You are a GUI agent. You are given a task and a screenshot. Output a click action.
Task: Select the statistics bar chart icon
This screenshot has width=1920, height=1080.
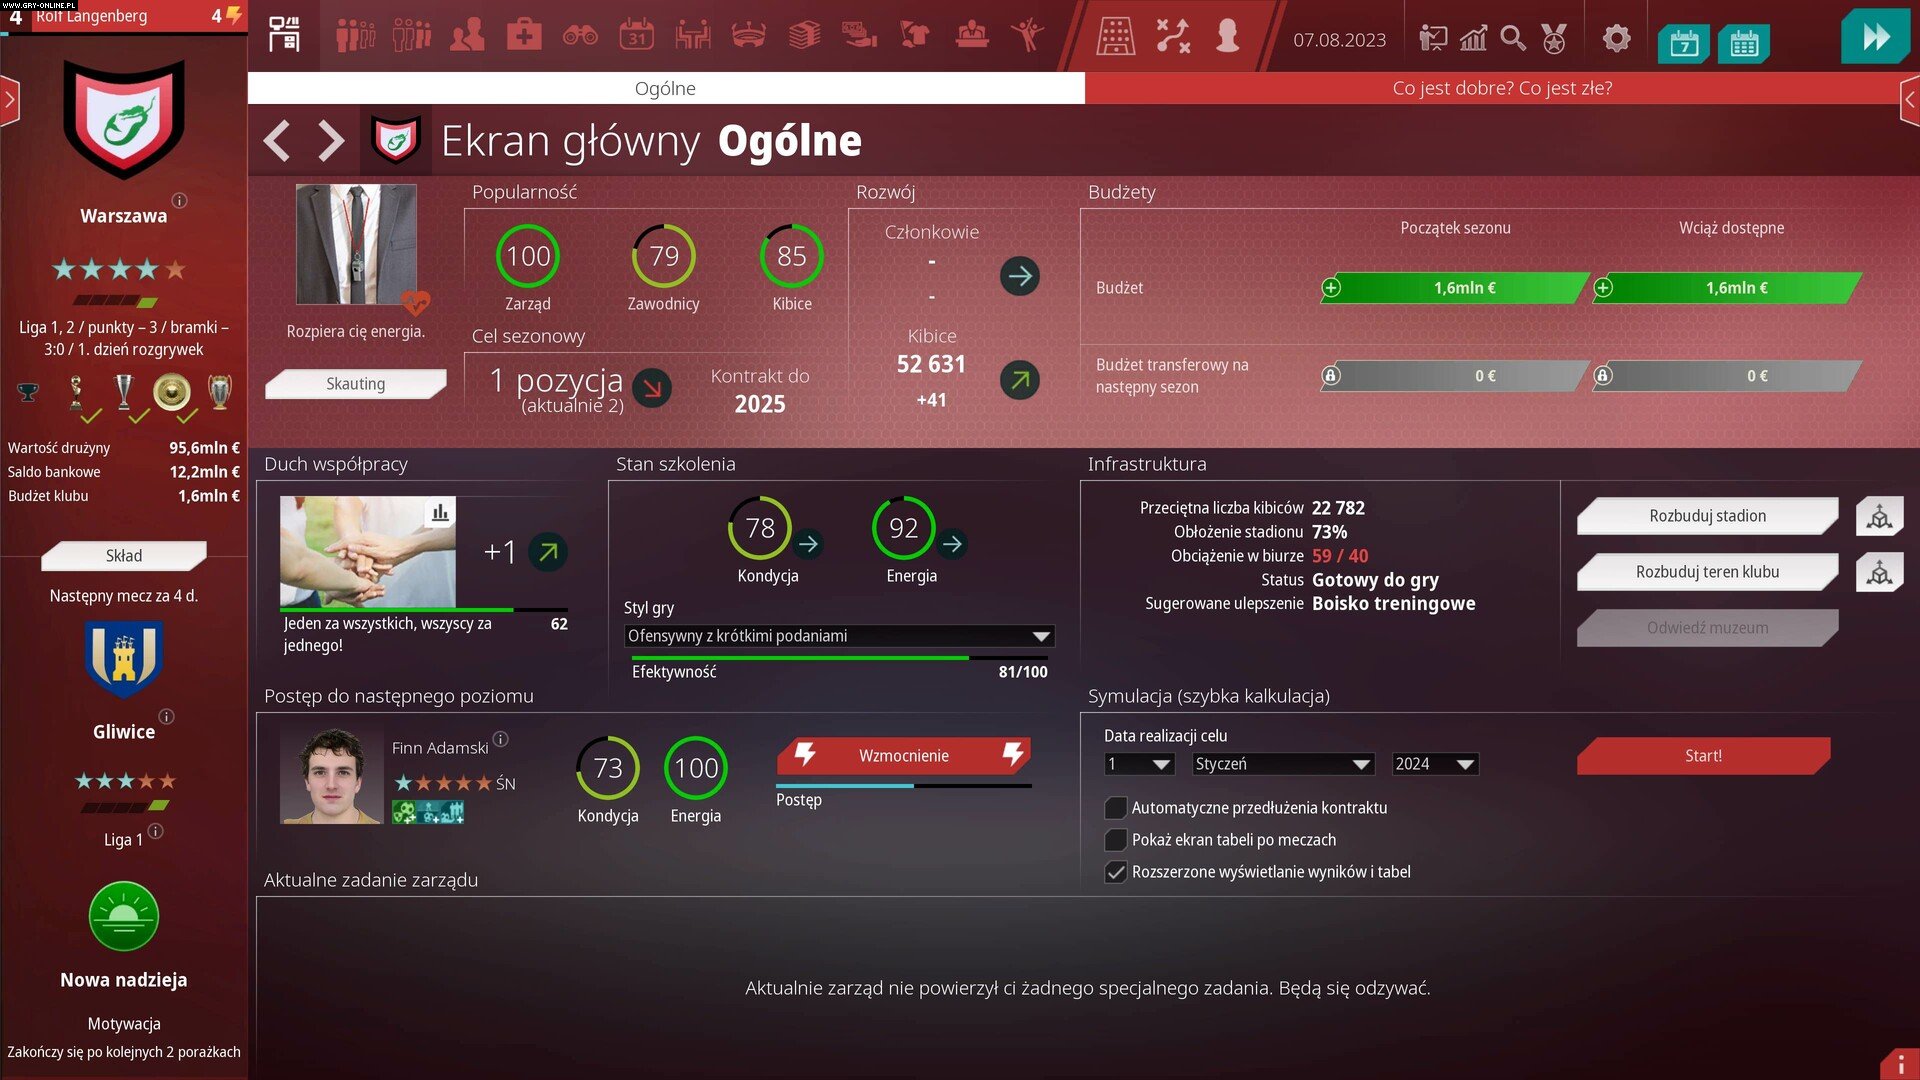point(1474,38)
